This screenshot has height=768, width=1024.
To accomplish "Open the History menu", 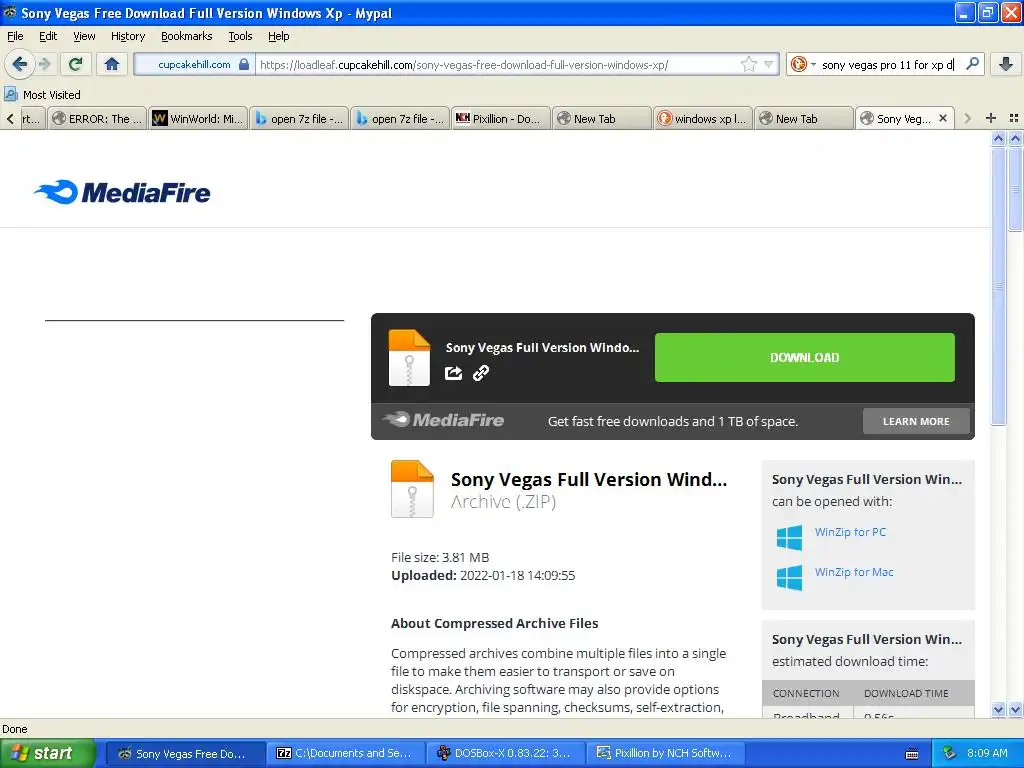I will pos(127,36).
